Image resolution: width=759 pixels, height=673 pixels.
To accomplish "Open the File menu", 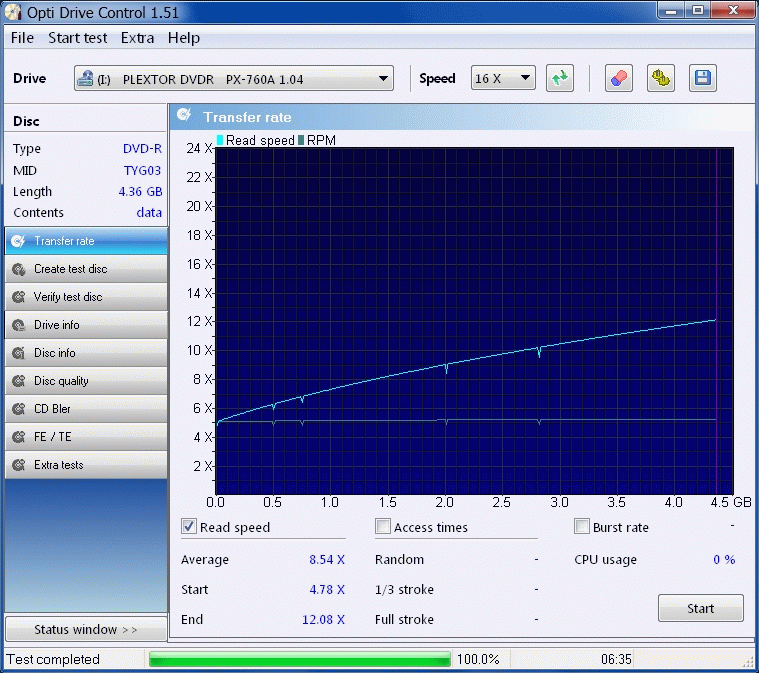I will tap(22, 38).
